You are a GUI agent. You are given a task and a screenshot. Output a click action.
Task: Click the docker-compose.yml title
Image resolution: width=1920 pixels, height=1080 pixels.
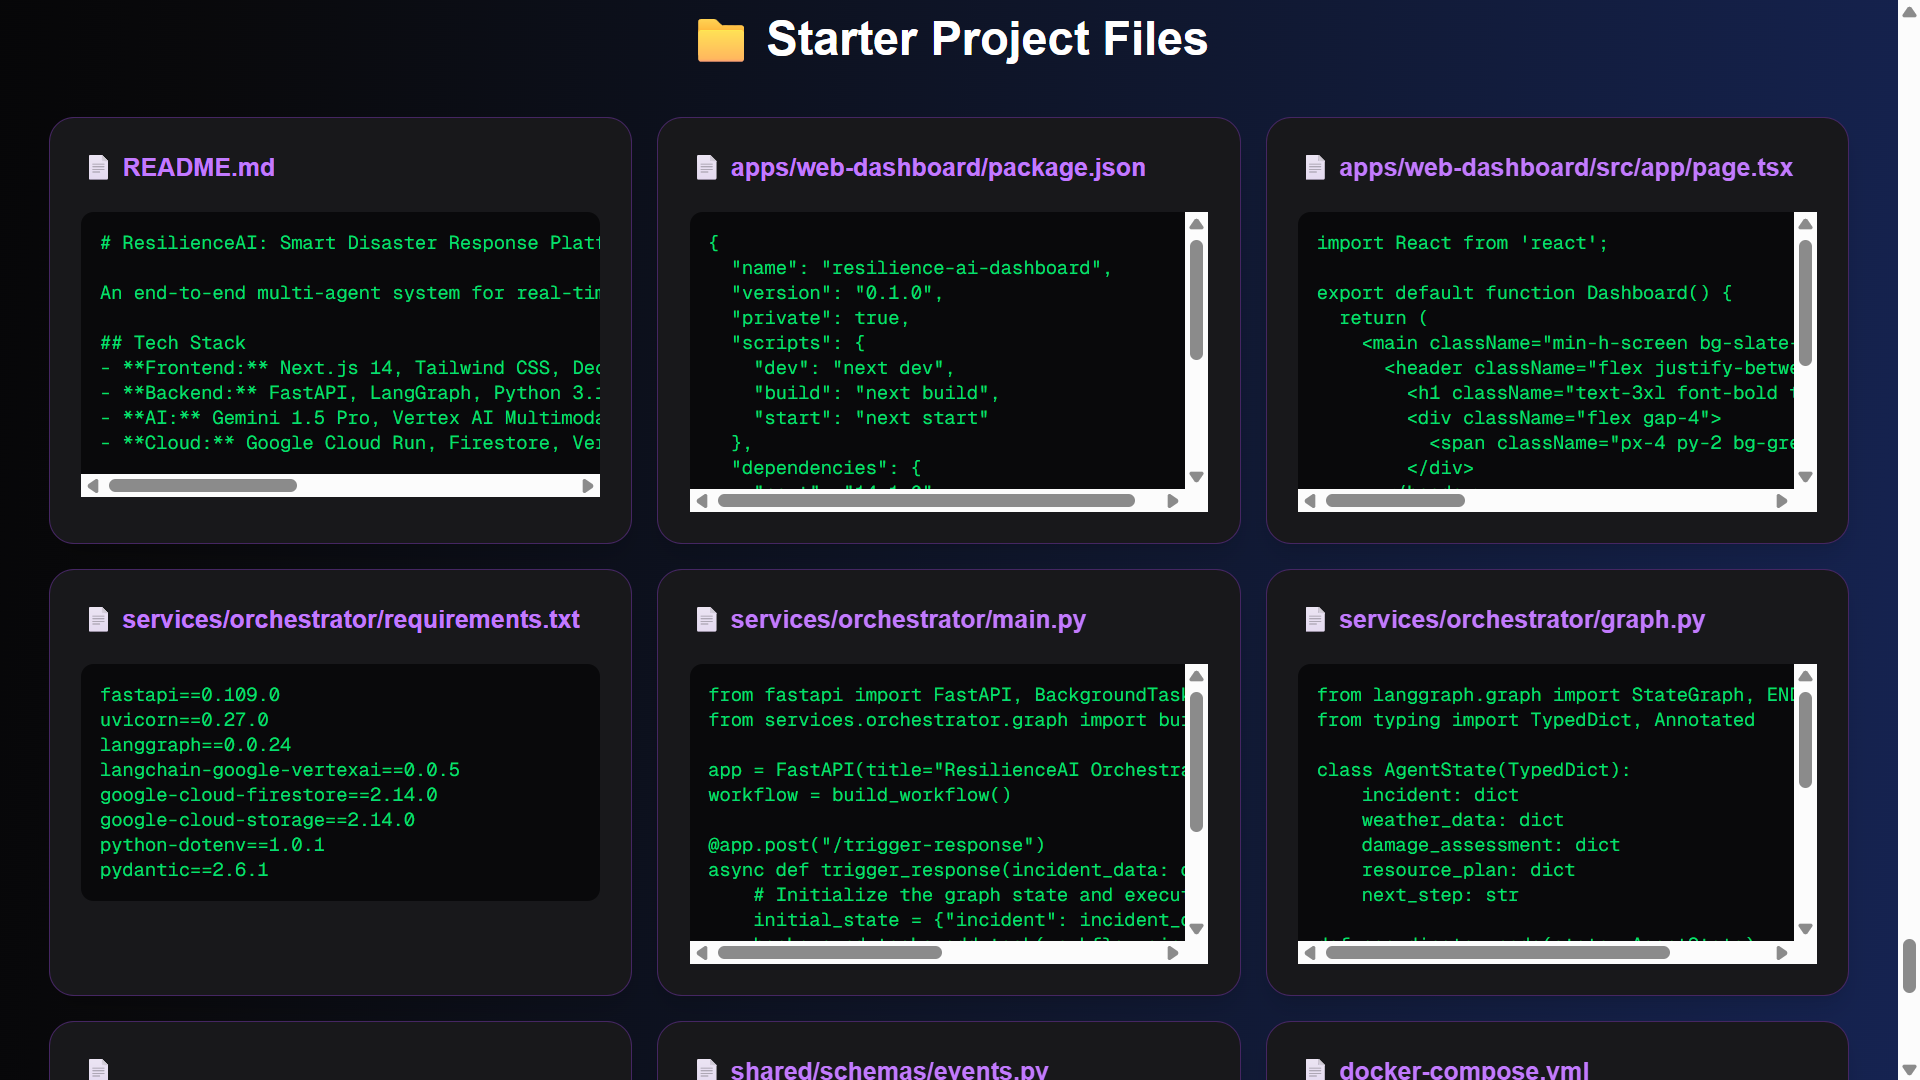[1463, 1069]
